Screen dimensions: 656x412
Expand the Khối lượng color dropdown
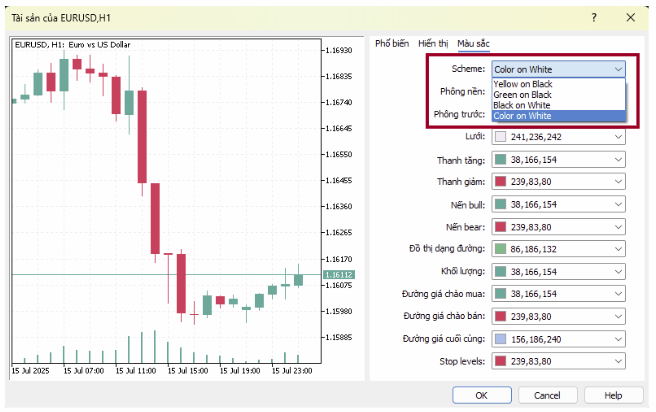click(x=619, y=271)
